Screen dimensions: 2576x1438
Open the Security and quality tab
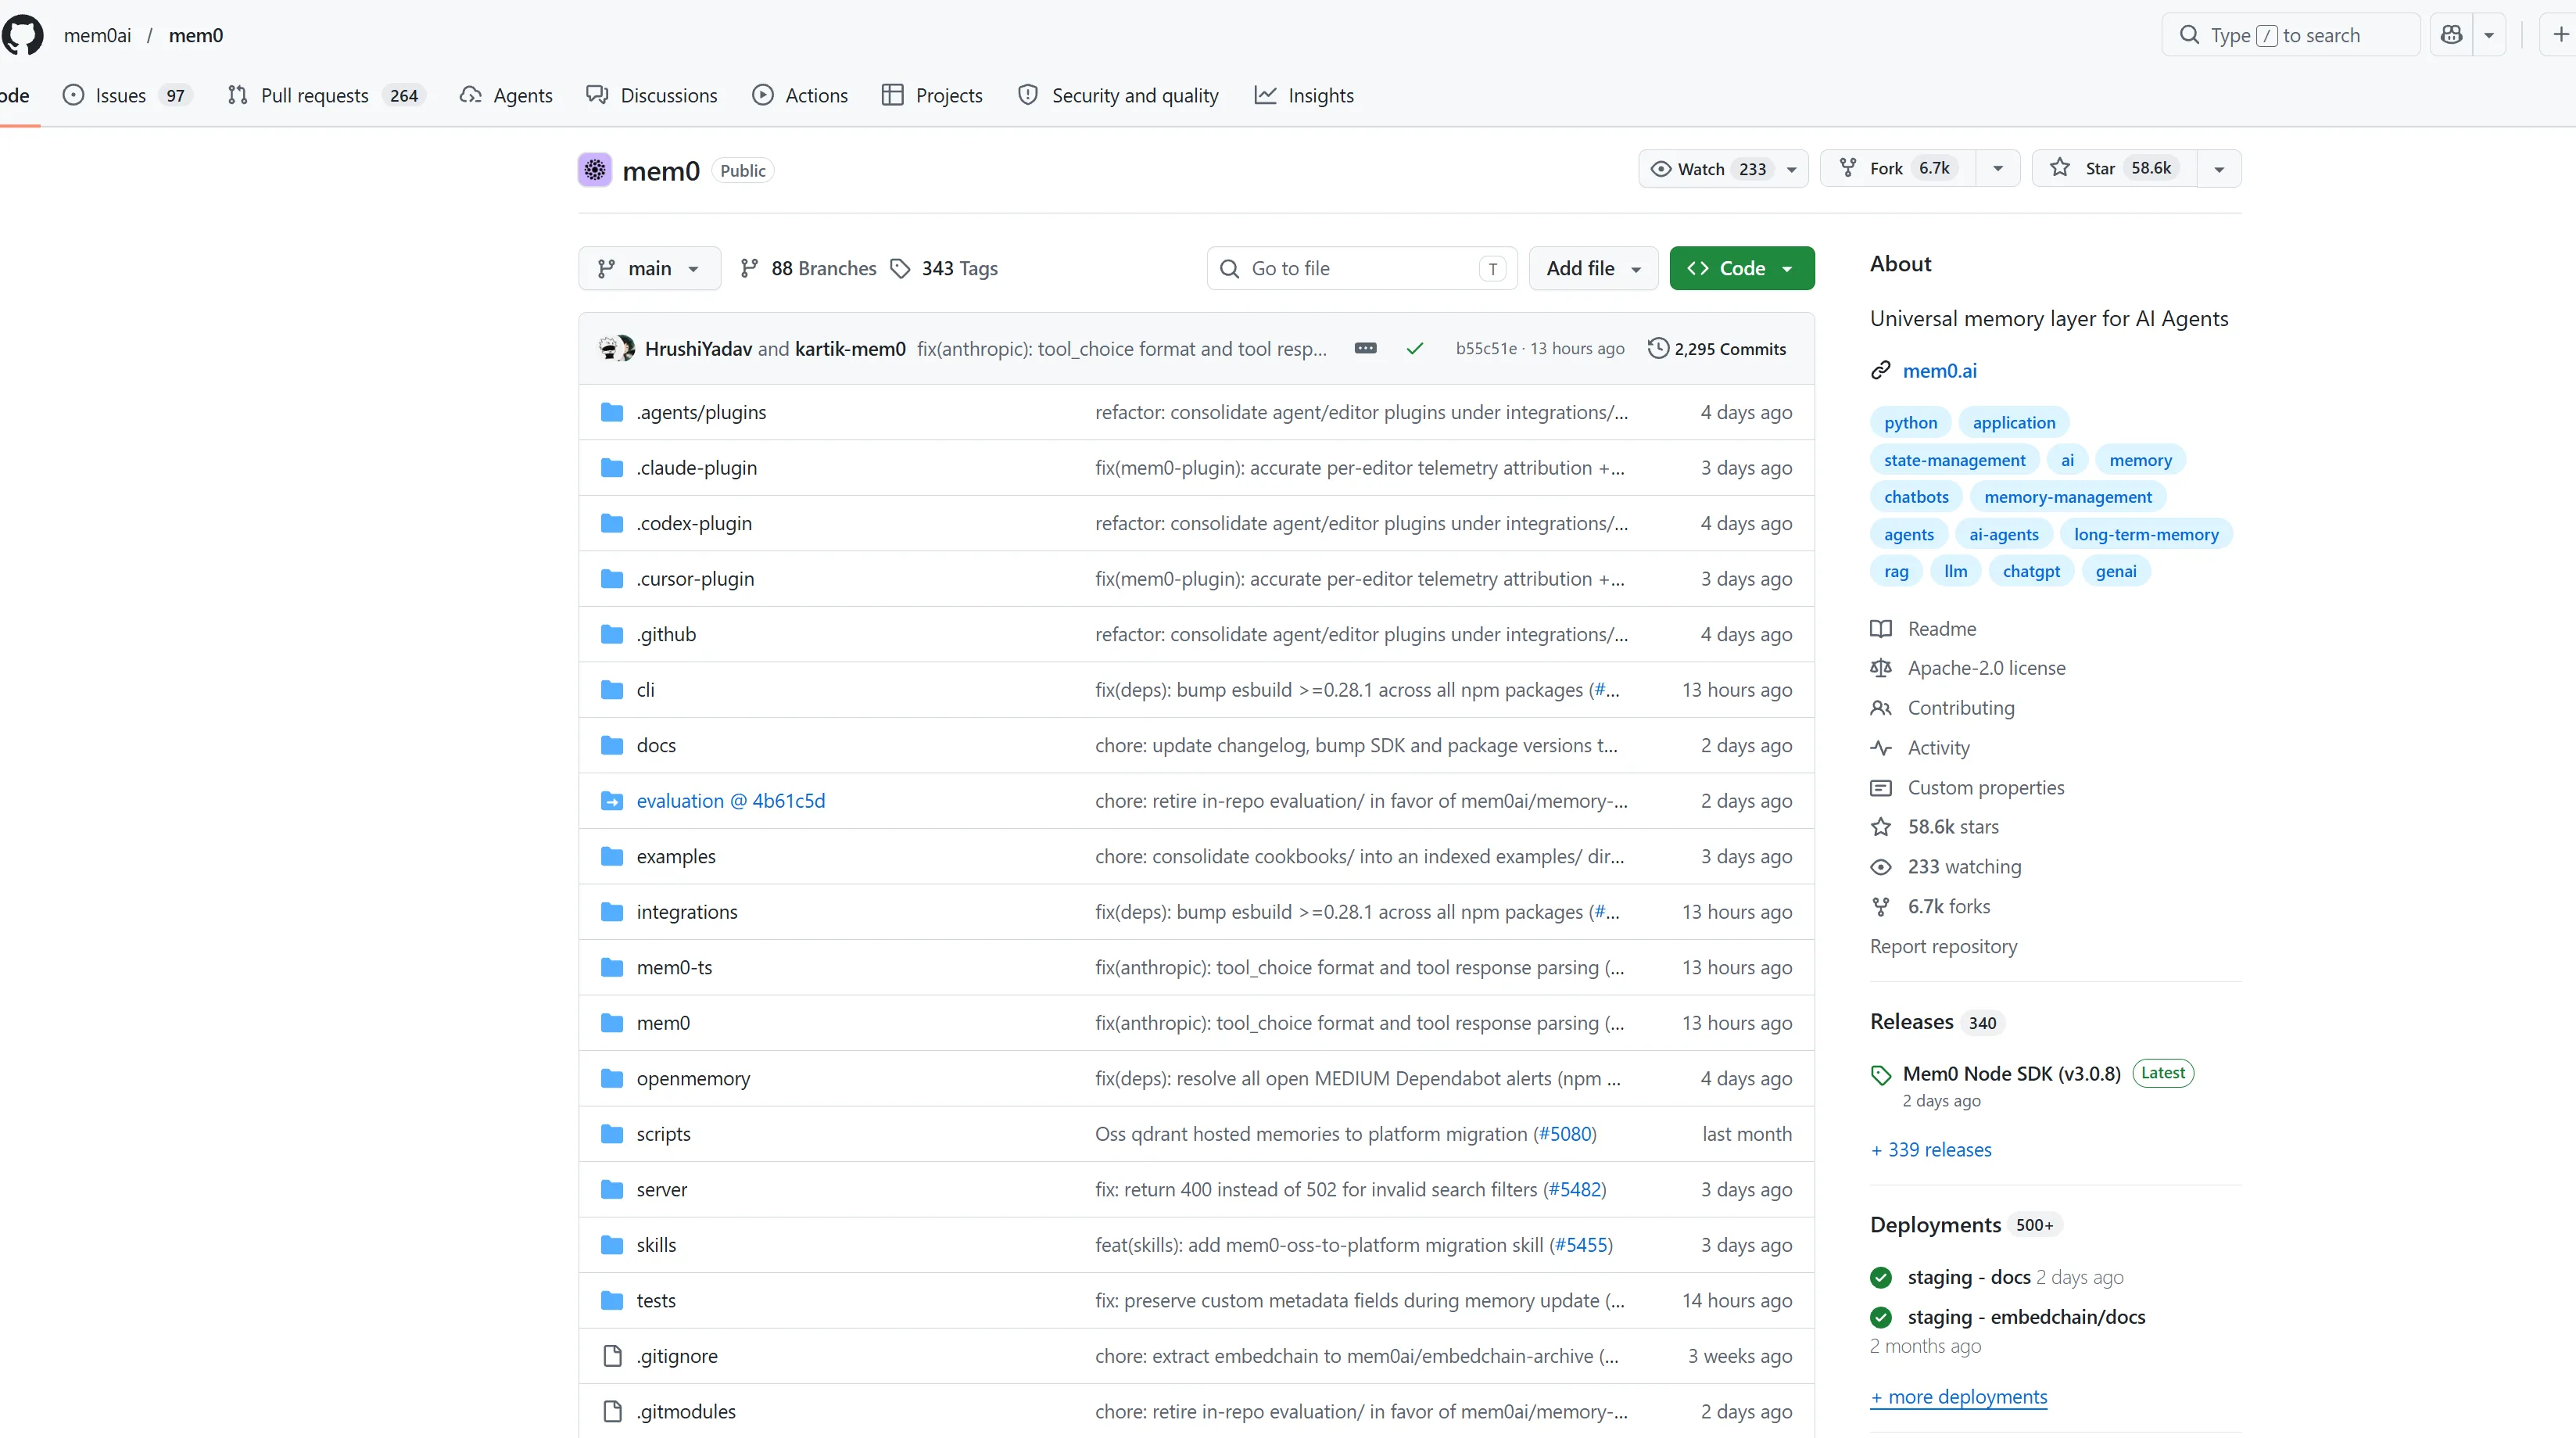click(x=1118, y=95)
